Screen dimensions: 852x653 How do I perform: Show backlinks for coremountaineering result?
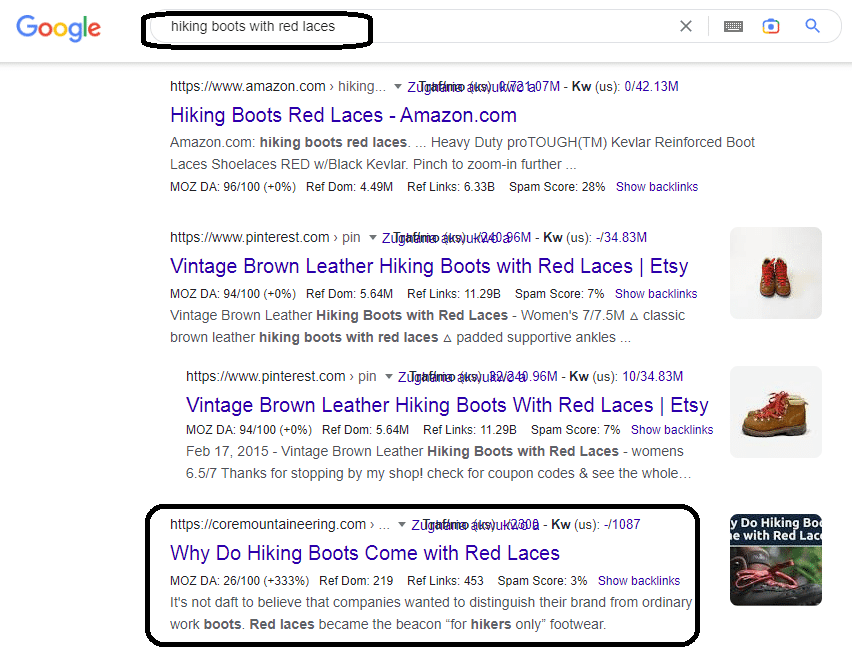638,581
